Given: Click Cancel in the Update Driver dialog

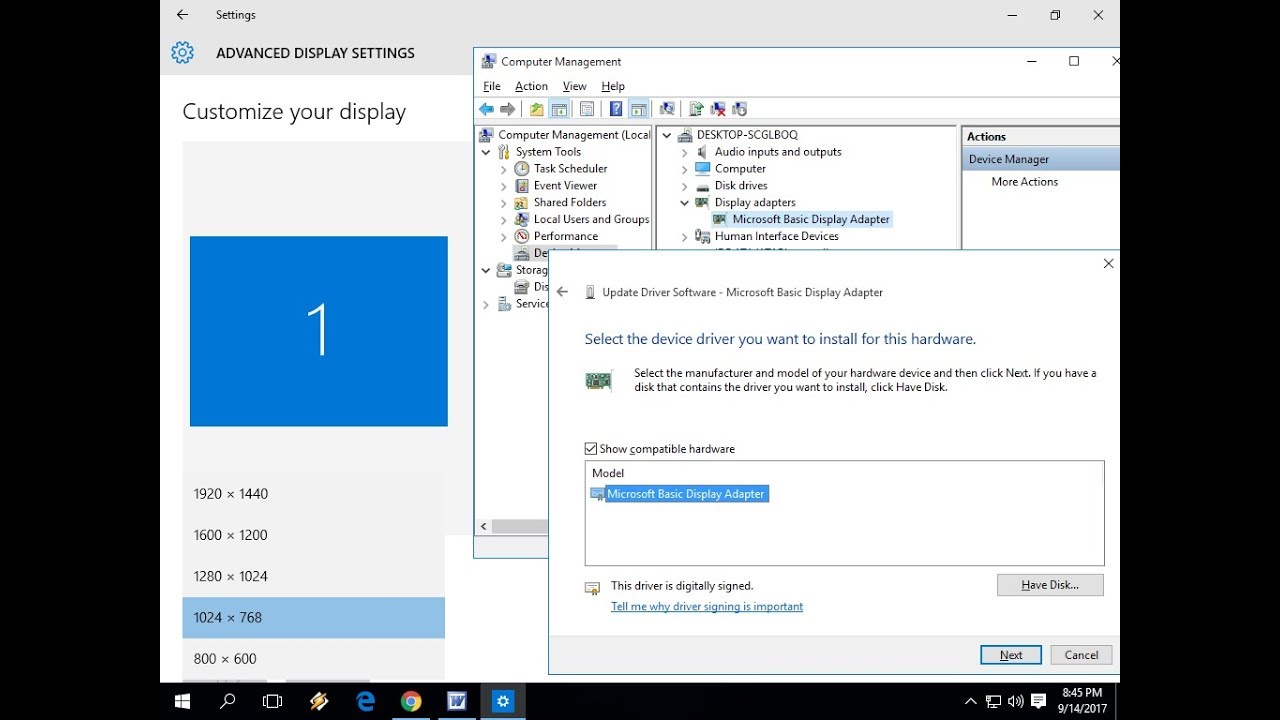Looking at the screenshot, I should coord(1081,655).
